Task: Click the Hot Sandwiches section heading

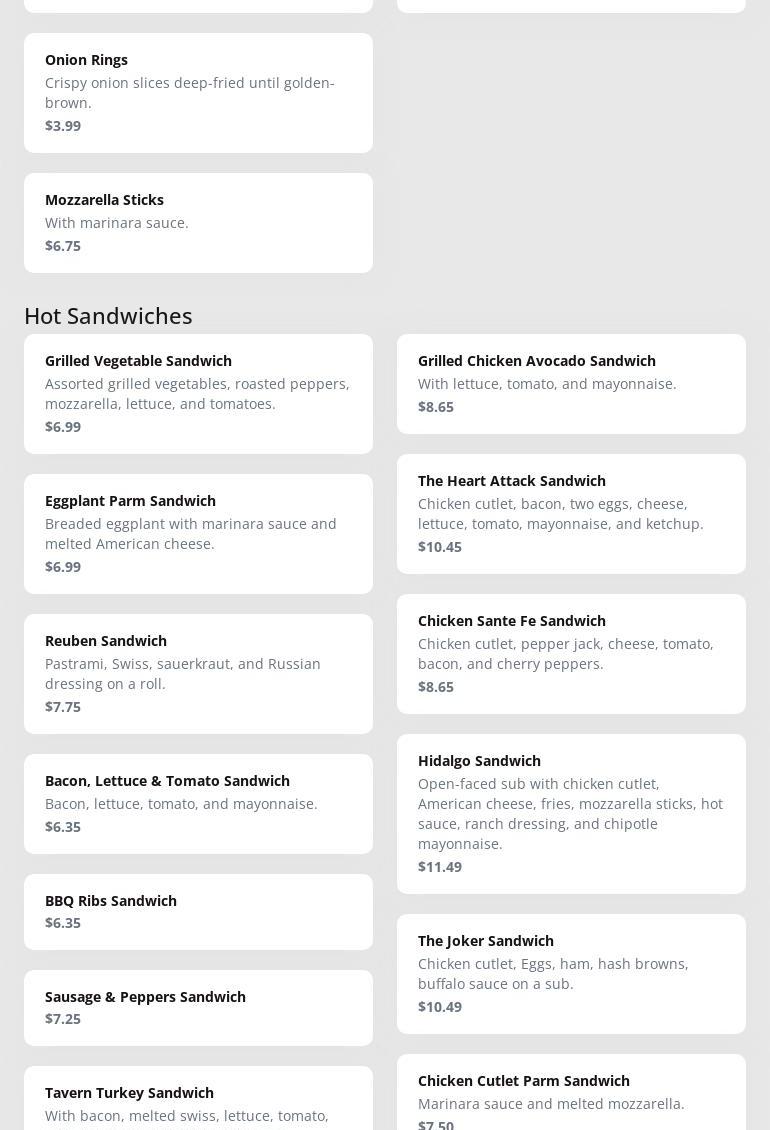Action: tap(108, 315)
